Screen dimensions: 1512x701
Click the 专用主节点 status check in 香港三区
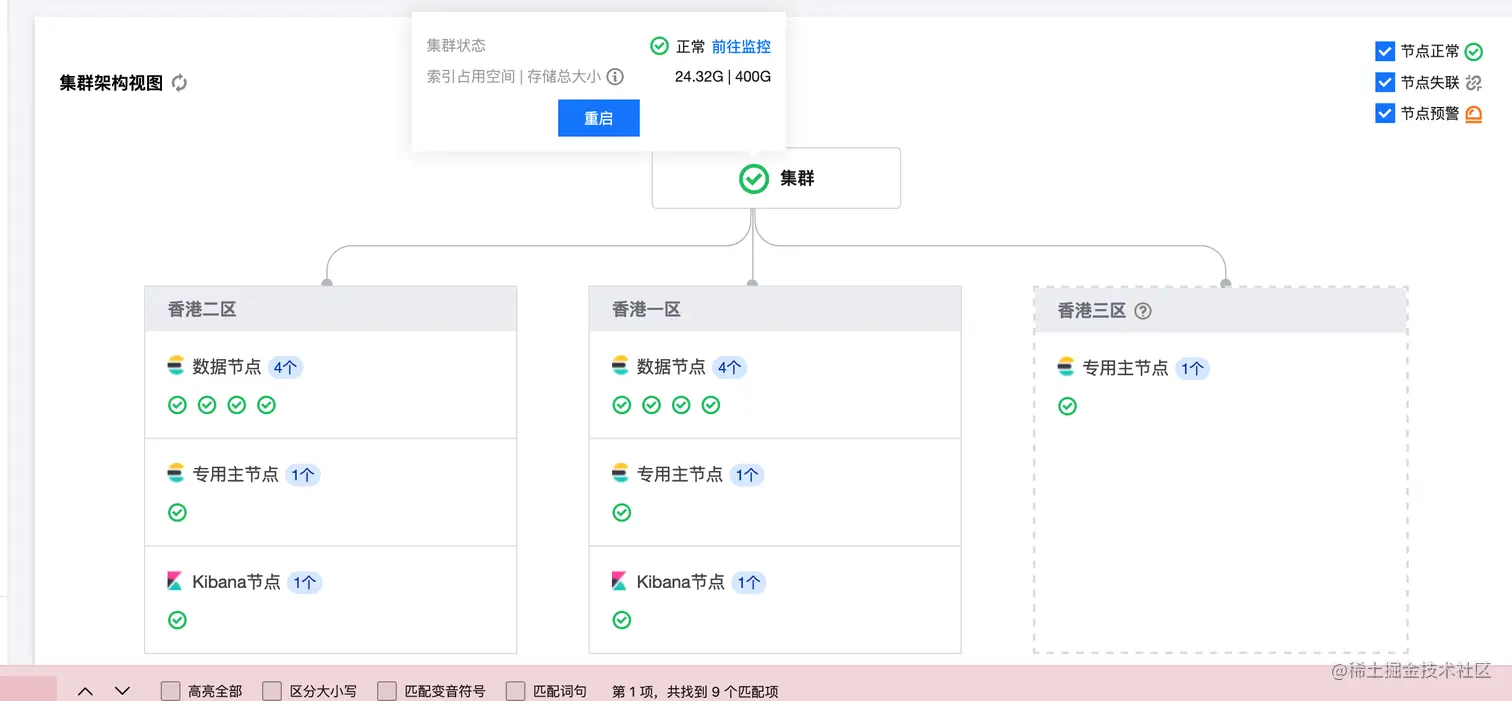(1067, 406)
